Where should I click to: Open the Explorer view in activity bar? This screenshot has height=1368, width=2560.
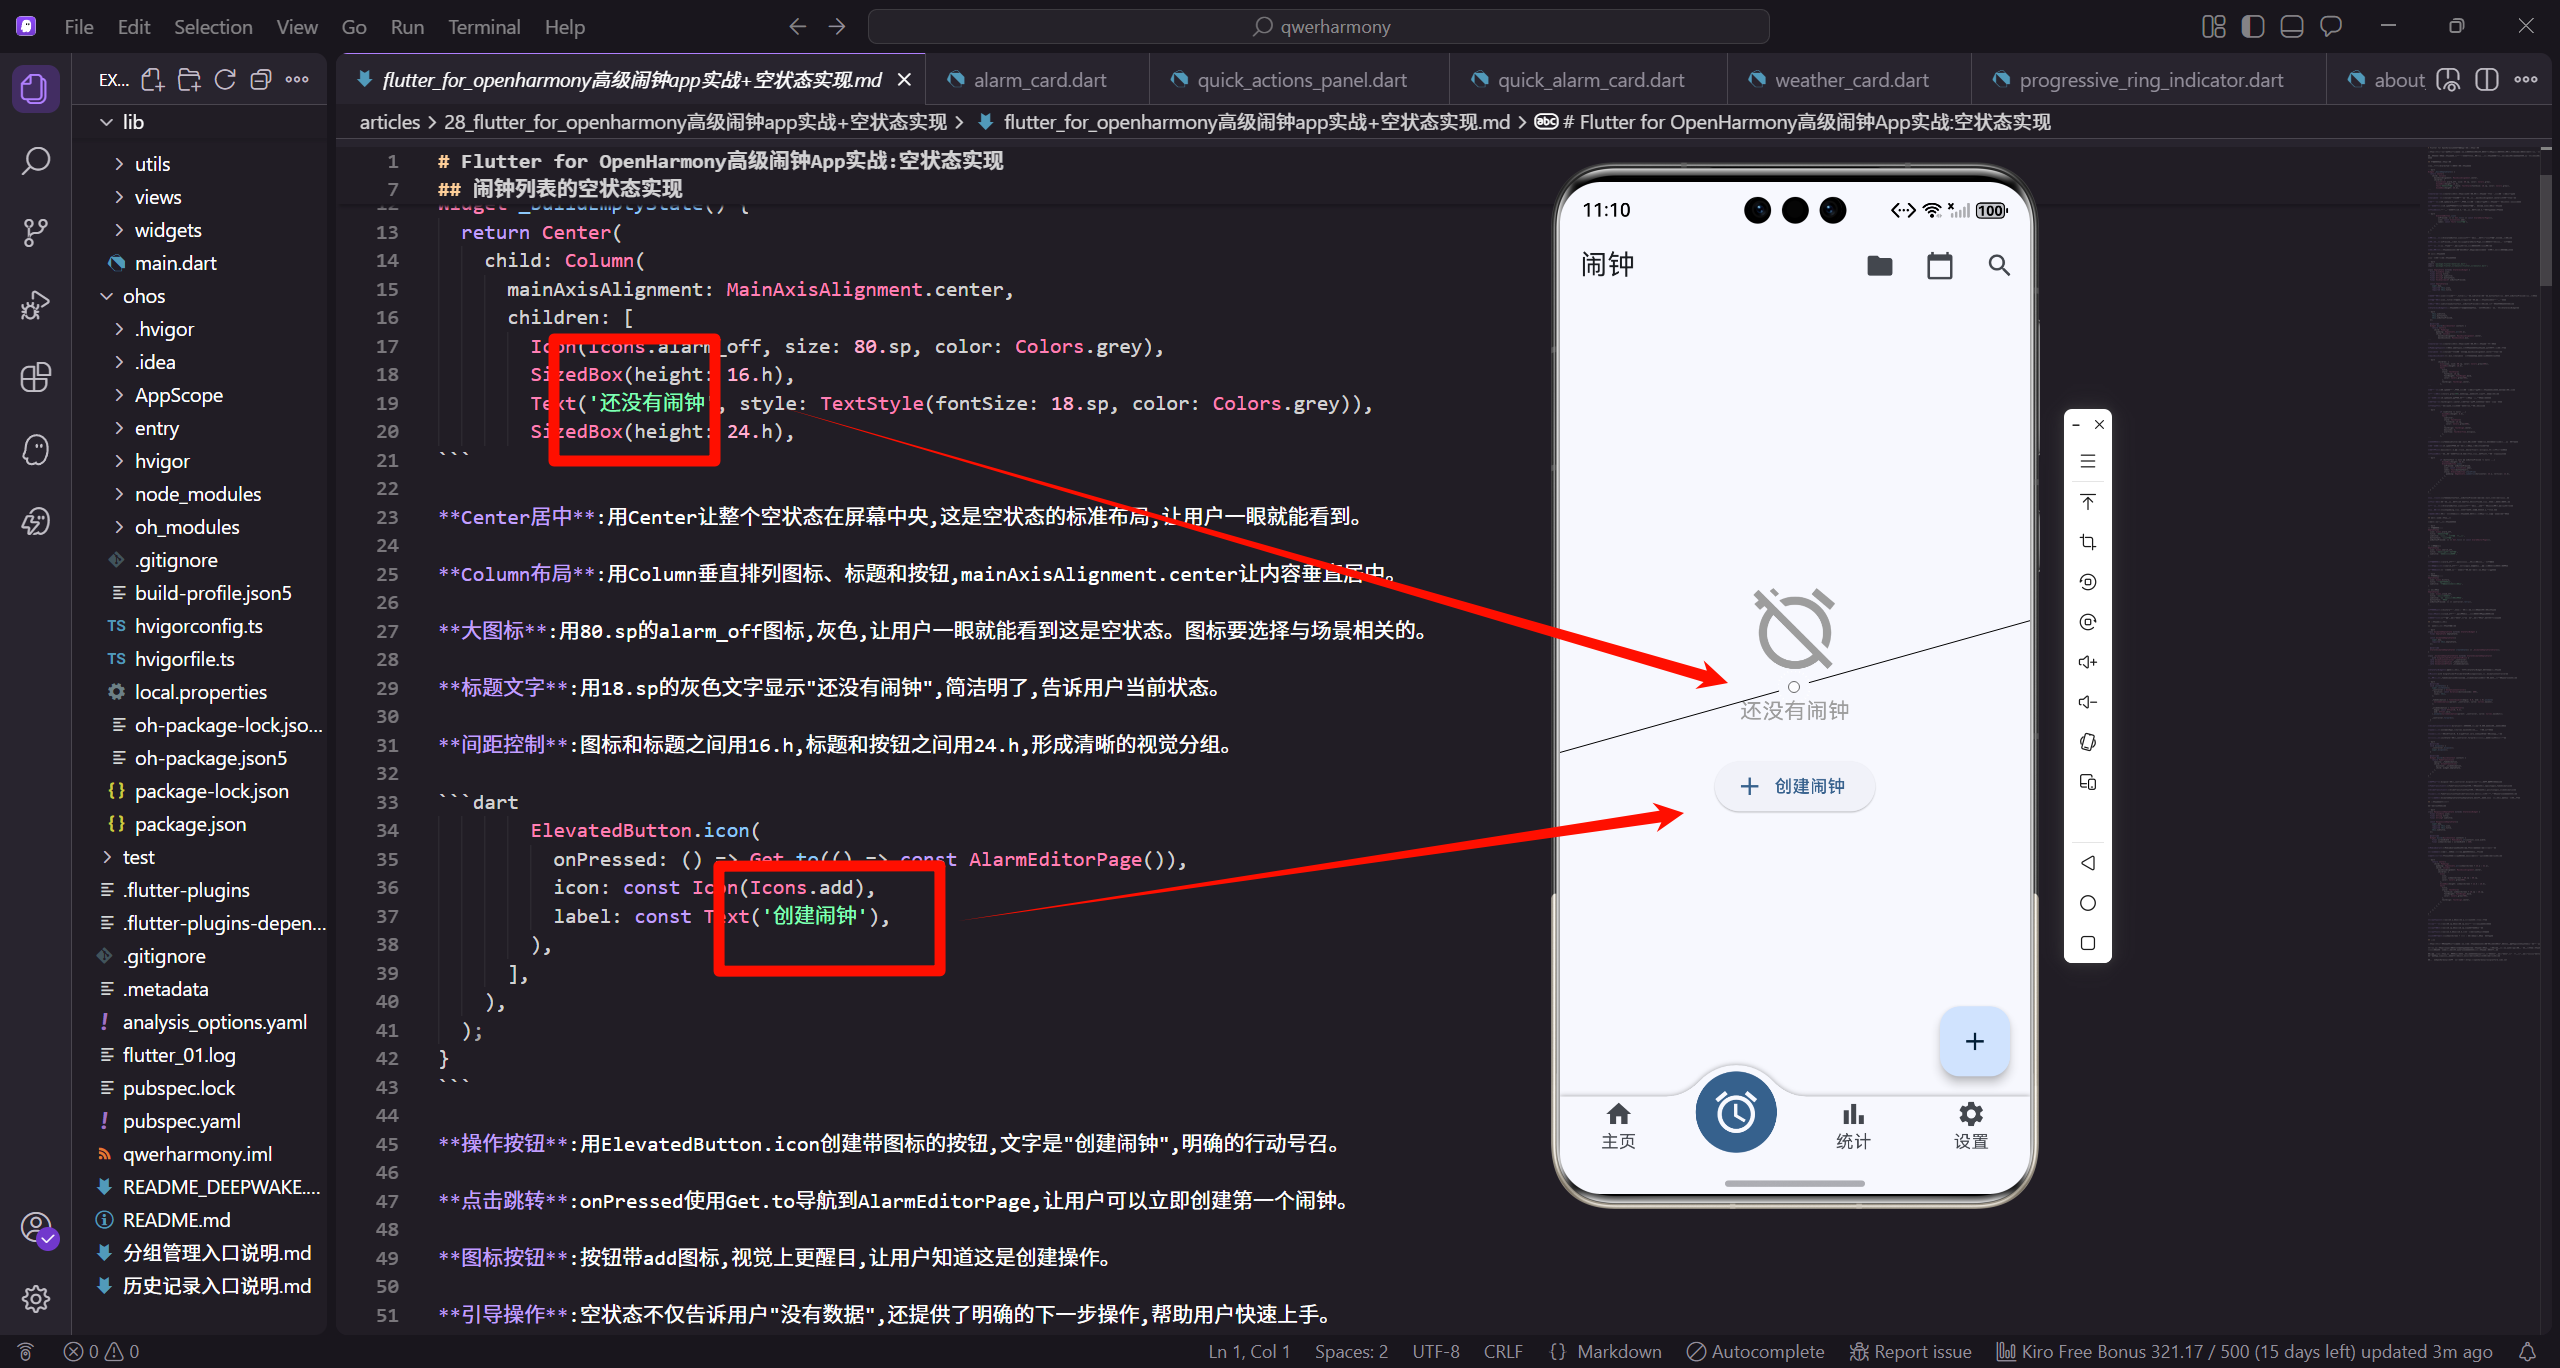[35, 89]
